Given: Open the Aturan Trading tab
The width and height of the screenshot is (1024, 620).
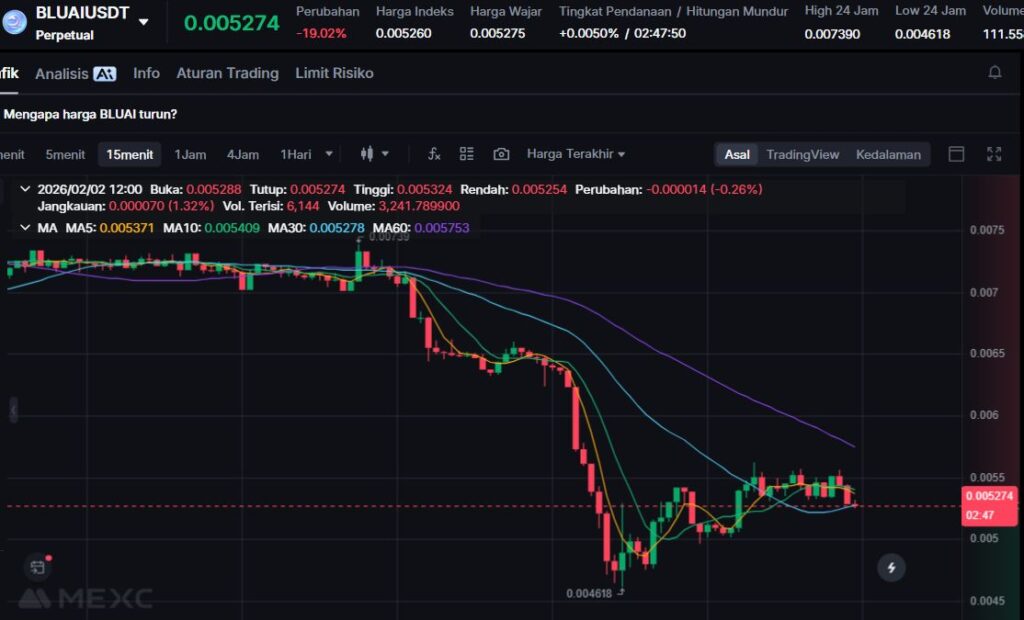Looking at the screenshot, I should [x=227, y=73].
